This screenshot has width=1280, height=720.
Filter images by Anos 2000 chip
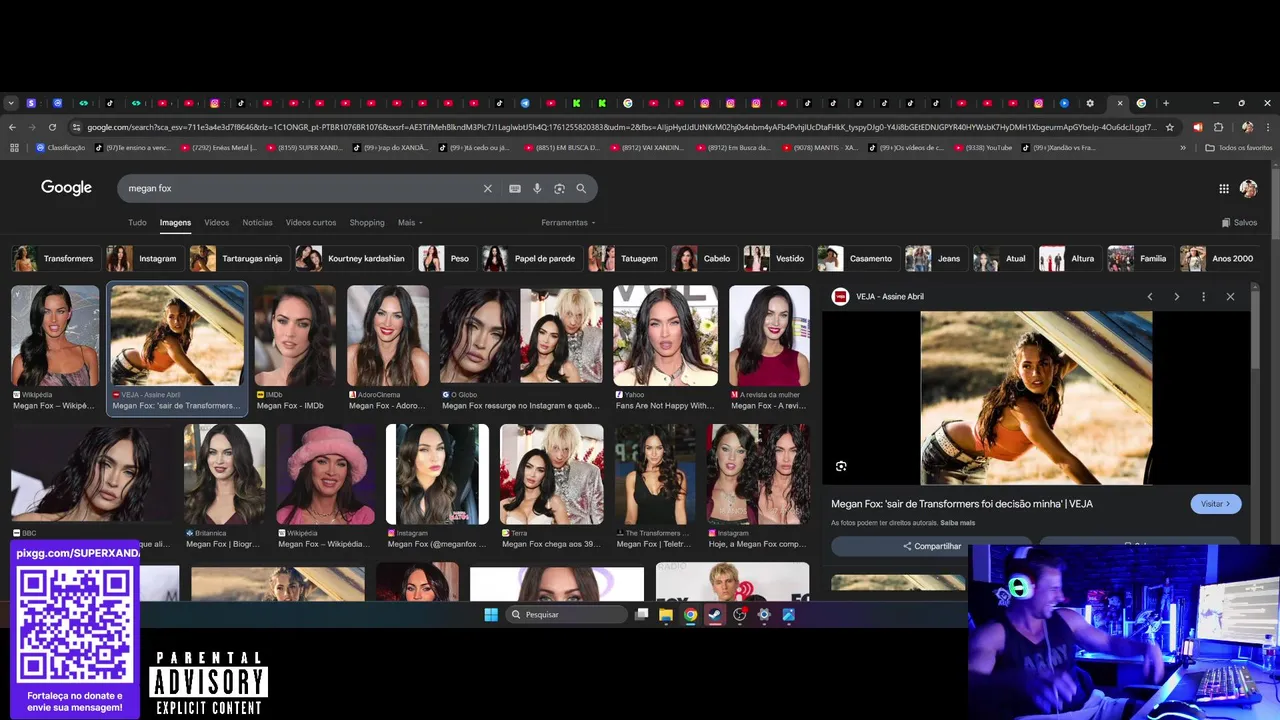(x=1218, y=259)
